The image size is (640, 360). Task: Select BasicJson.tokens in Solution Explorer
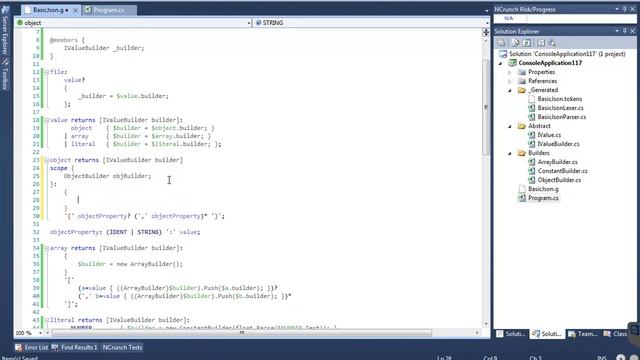pyautogui.click(x=560, y=99)
